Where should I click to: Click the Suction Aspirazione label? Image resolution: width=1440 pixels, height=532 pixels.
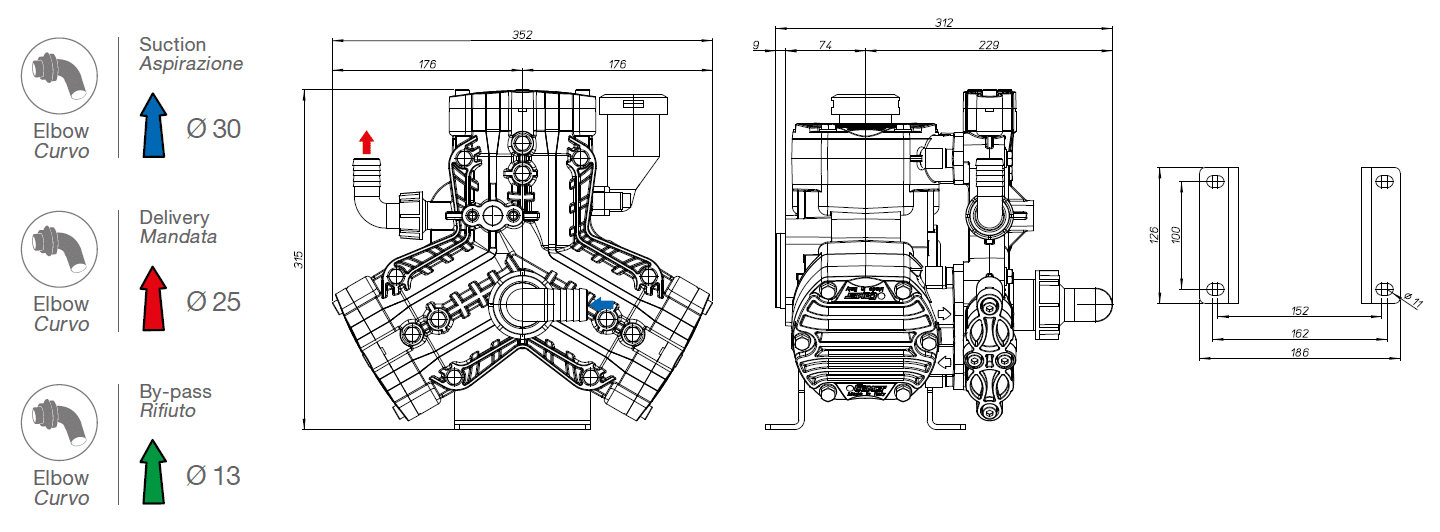[x=190, y=54]
